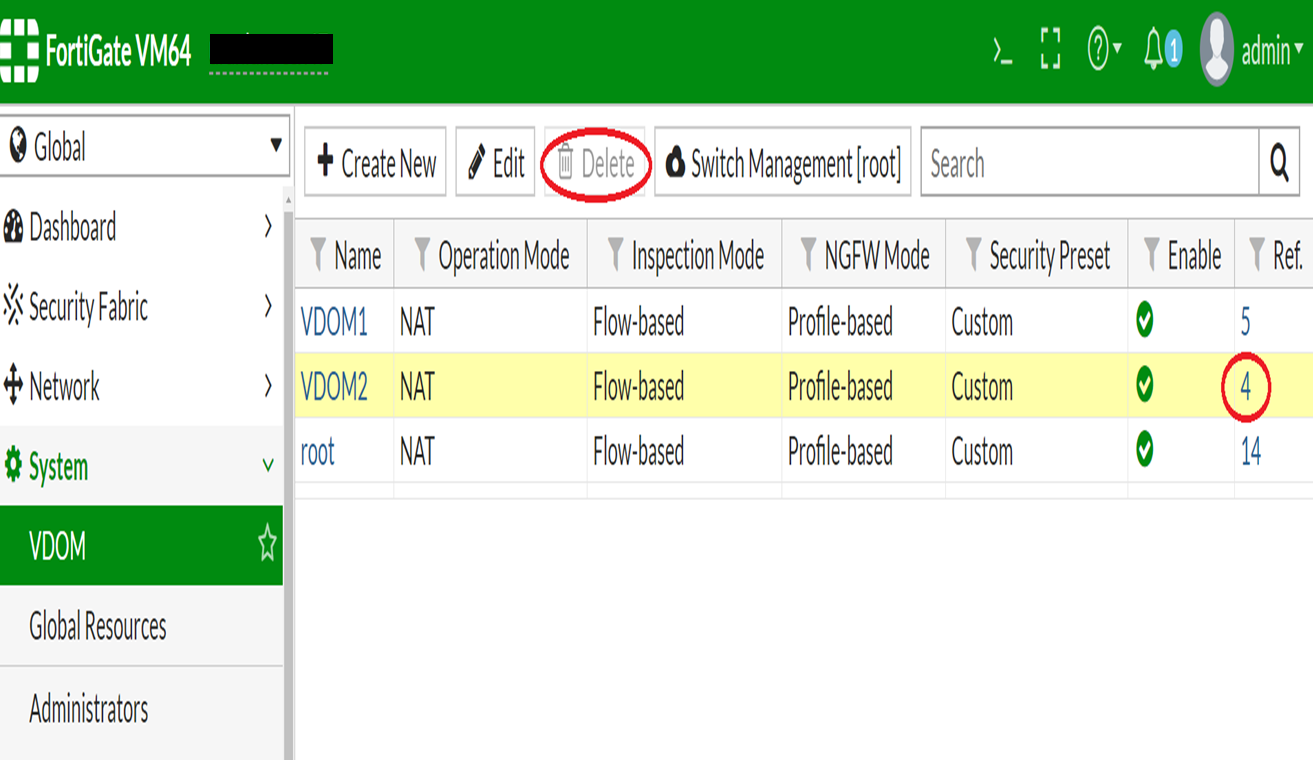Viewport: 1313px width, 760px height.
Task: Click into the Search input field
Action: click(x=1088, y=163)
